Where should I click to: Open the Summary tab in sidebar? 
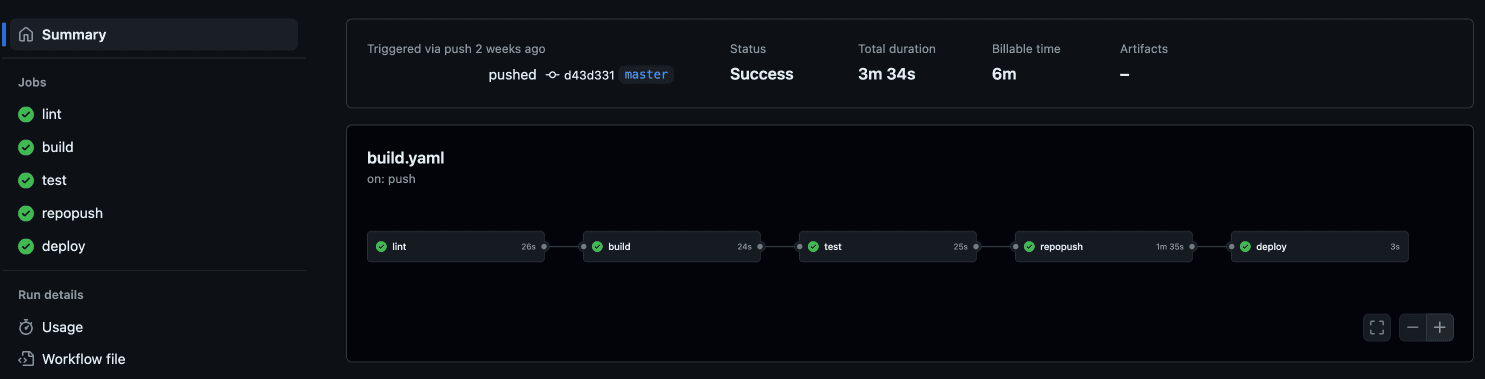point(152,34)
